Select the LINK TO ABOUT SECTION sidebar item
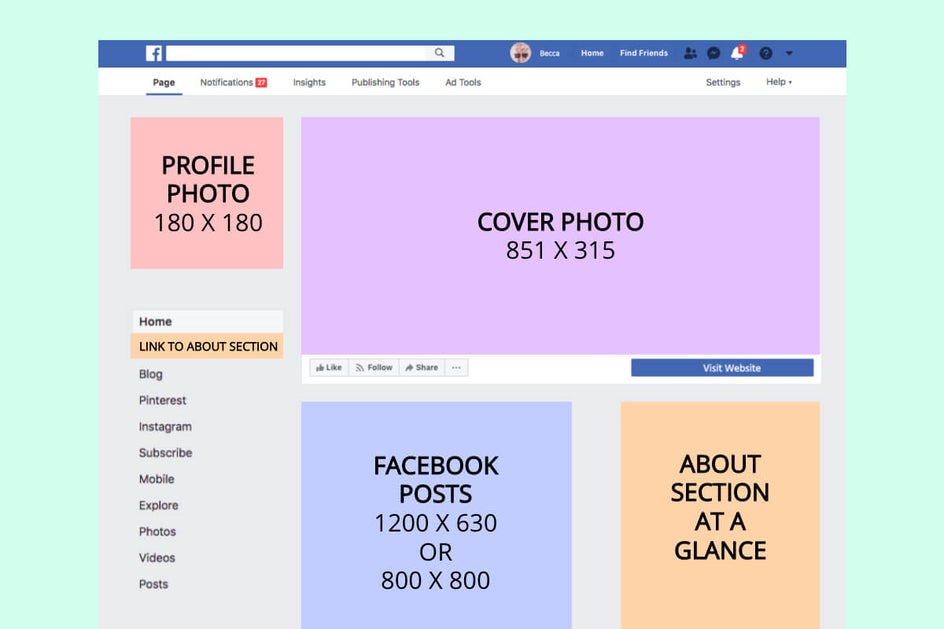This screenshot has width=944, height=629. click(x=207, y=345)
